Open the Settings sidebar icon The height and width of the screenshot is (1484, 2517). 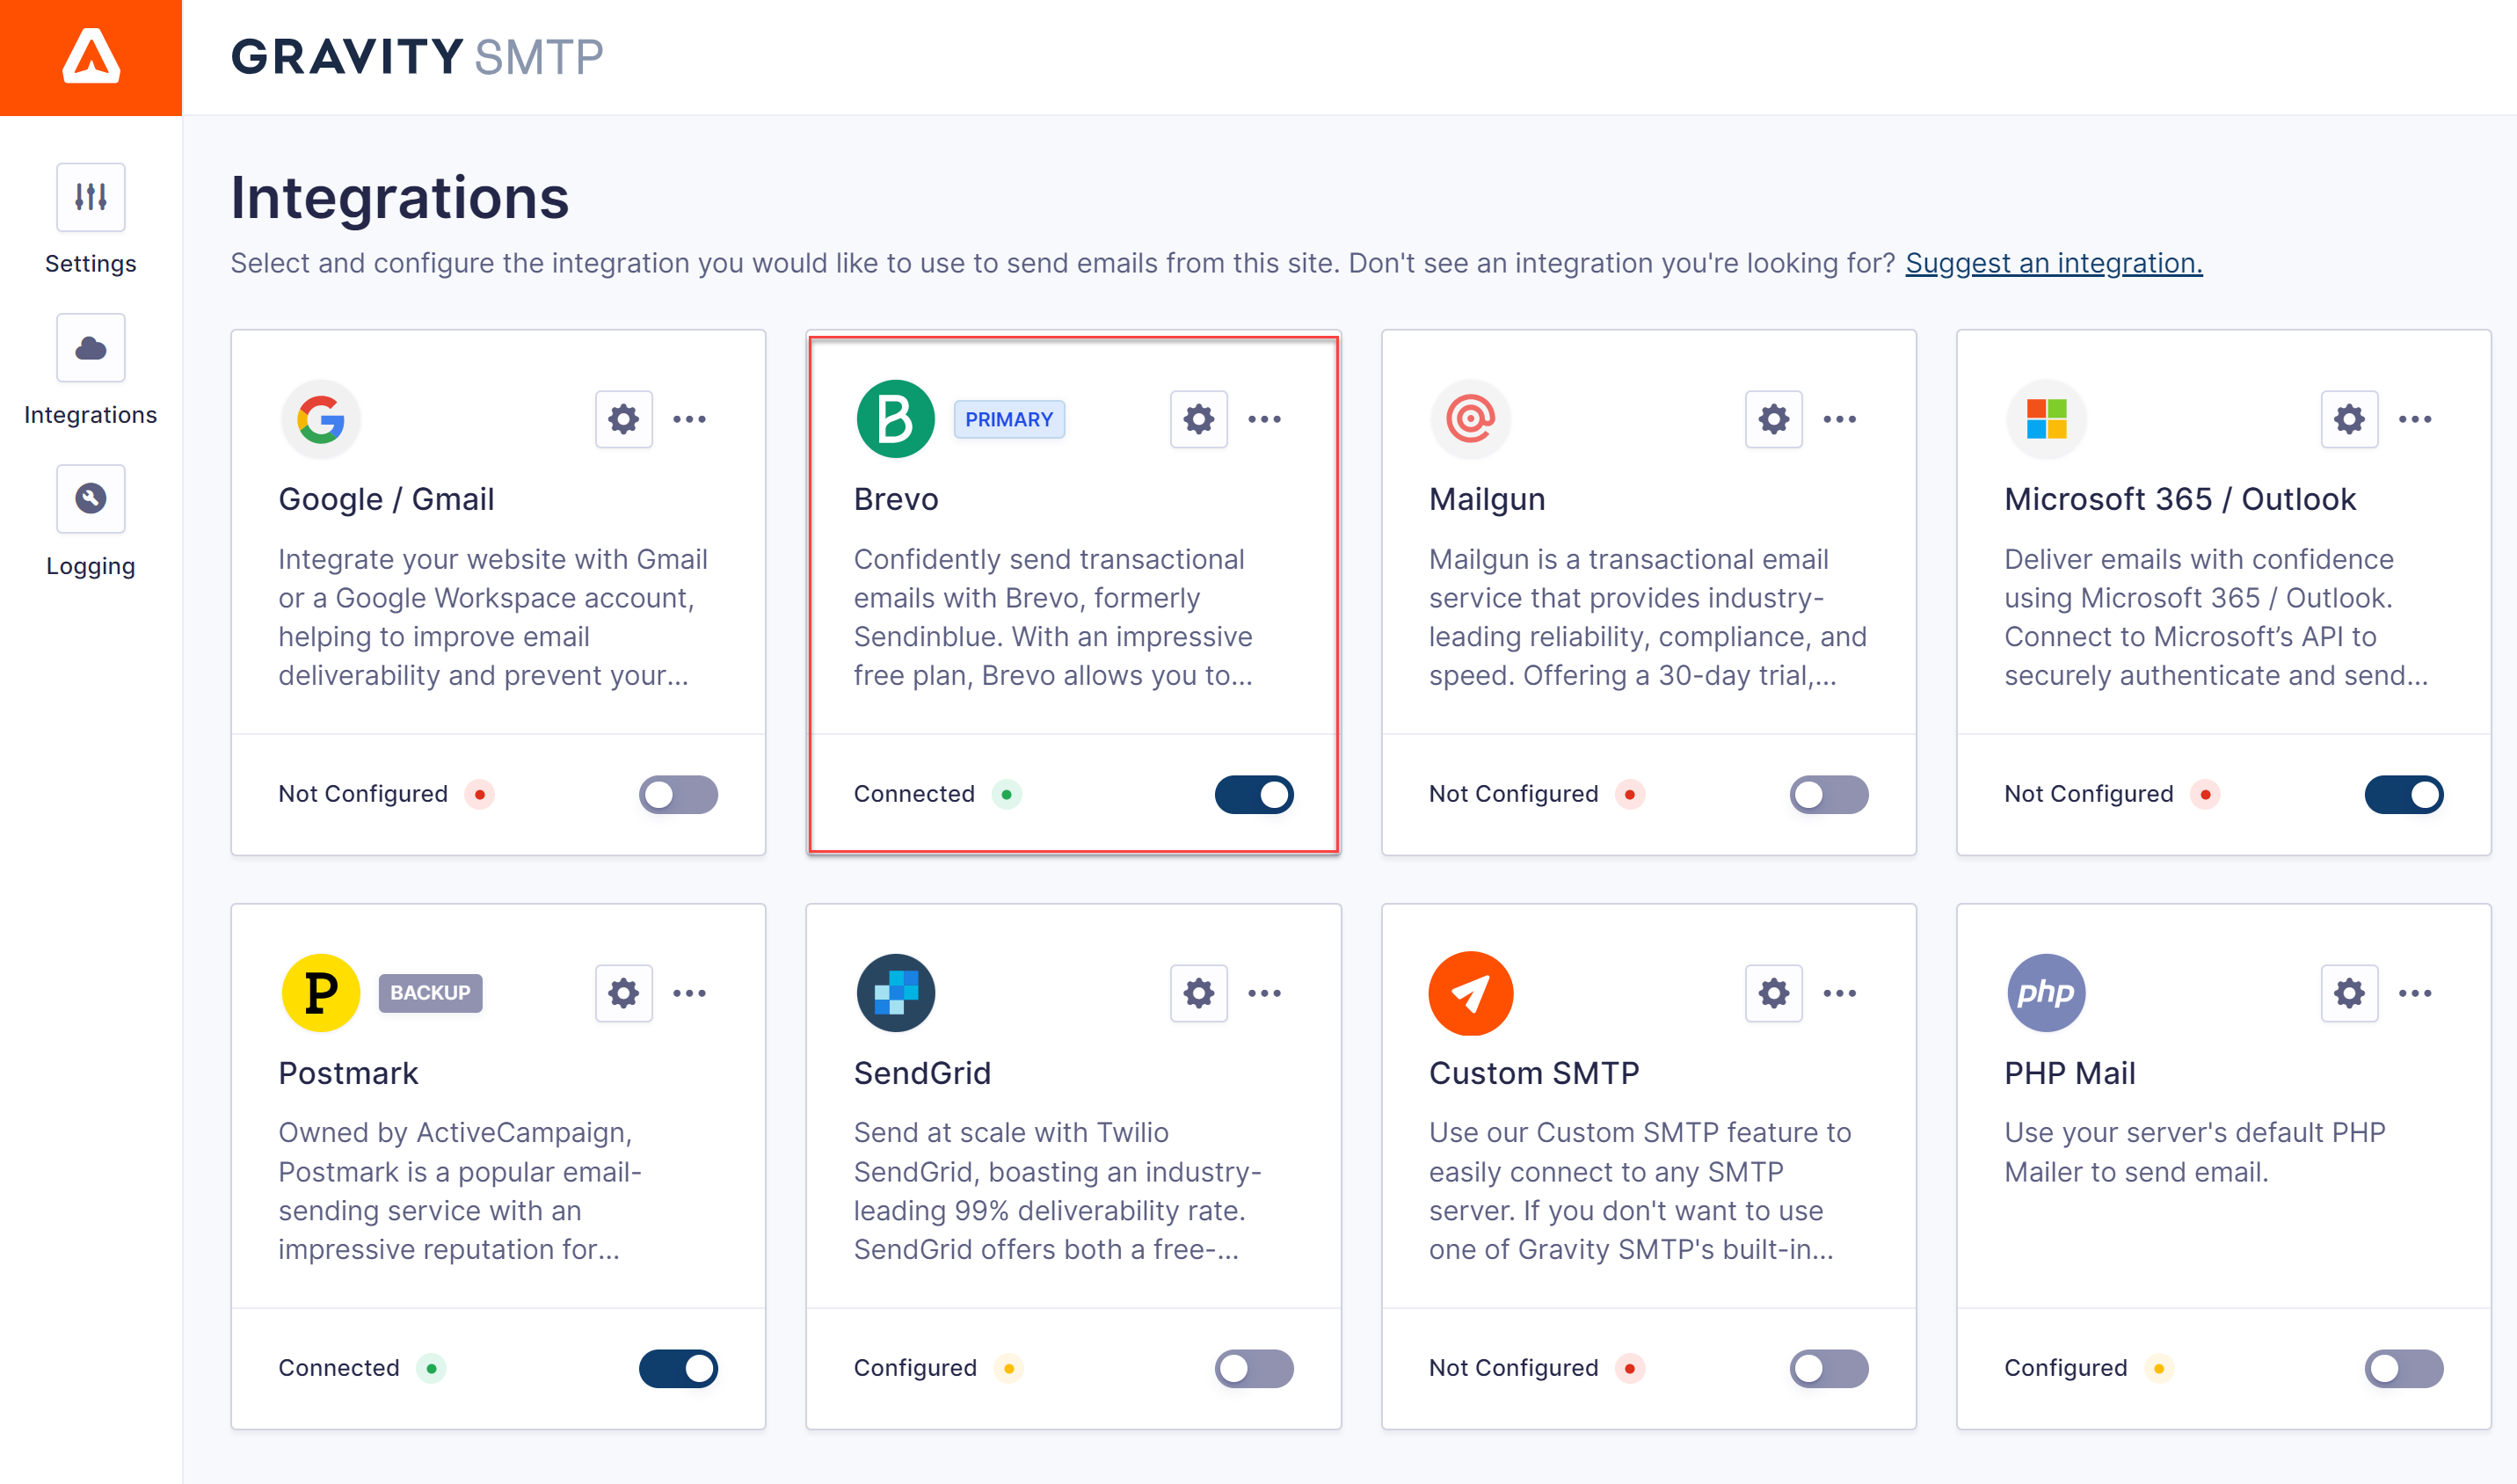tap(91, 197)
